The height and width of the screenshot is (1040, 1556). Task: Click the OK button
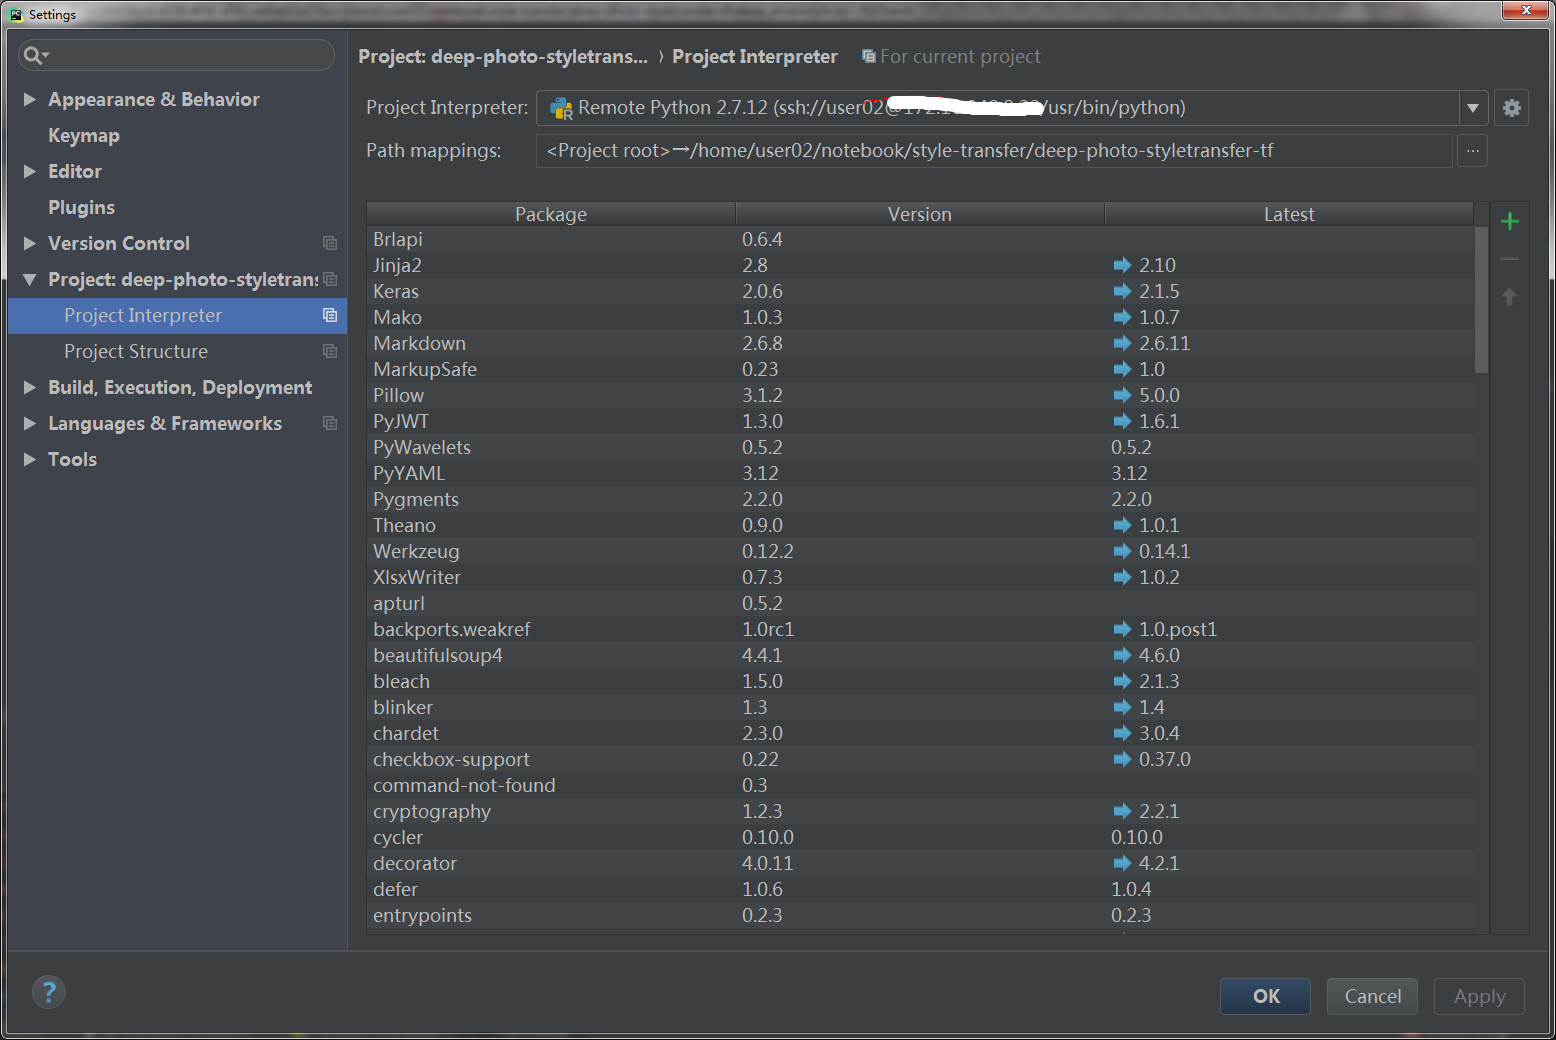coord(1265,996)
